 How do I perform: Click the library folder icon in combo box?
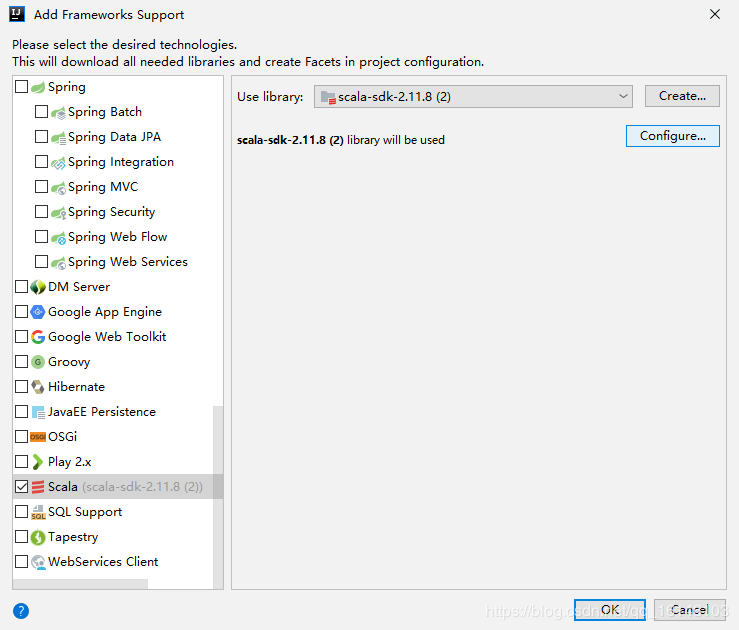(328, 98)
